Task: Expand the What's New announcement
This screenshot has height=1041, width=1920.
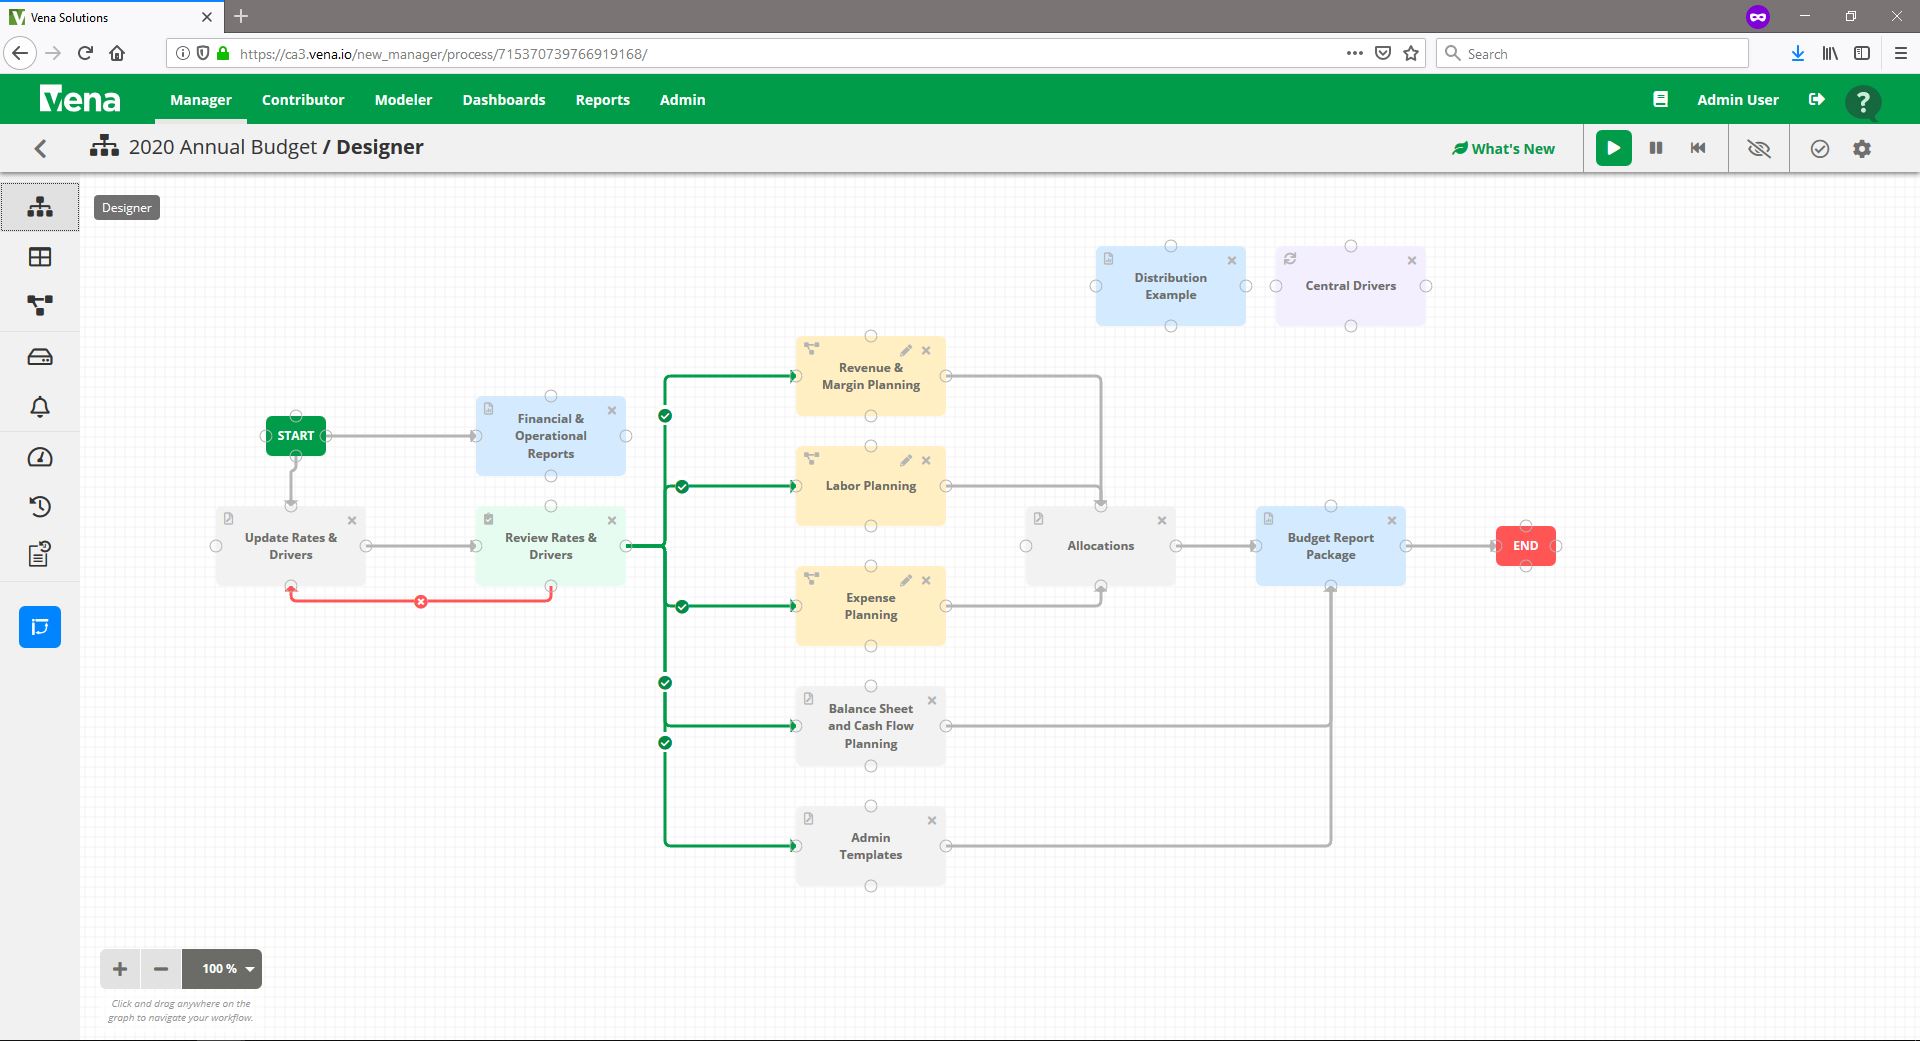Action: click(x=1504, y=148)
